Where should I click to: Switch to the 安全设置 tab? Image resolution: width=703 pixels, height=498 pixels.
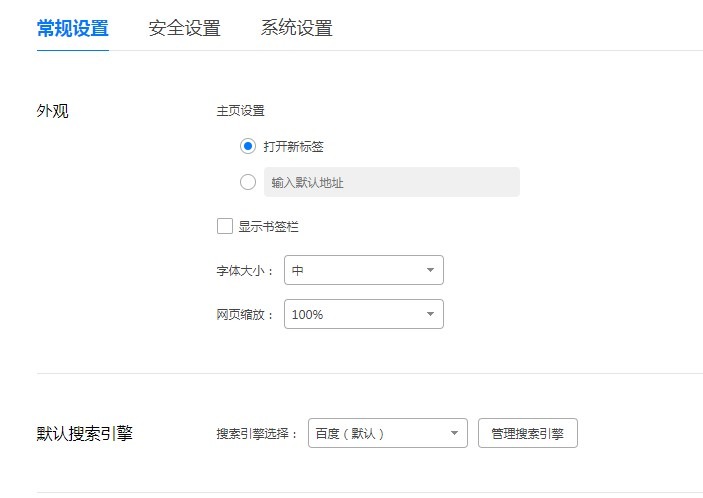point(184,28)
